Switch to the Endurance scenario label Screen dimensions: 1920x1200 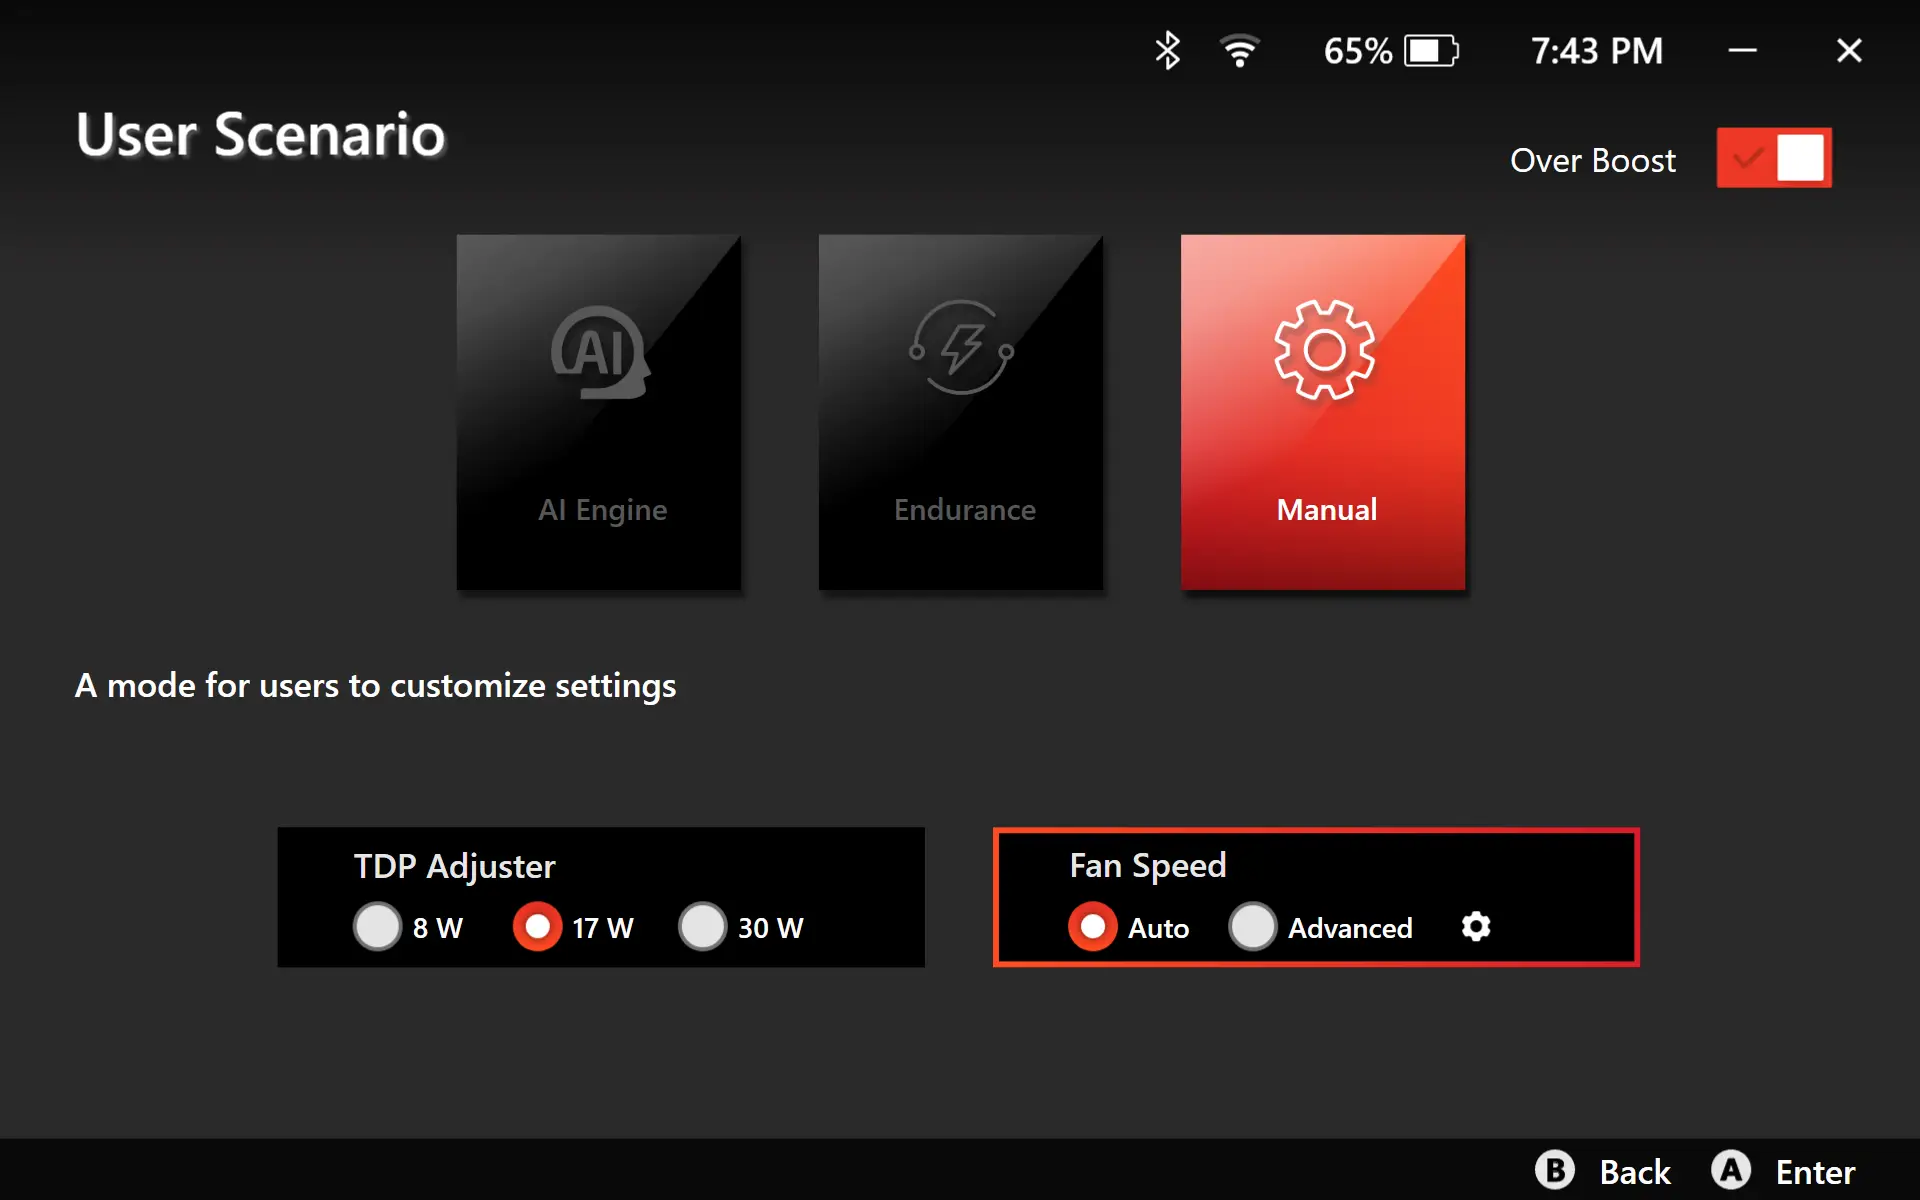pyautogui.click(x=964, y=510)
